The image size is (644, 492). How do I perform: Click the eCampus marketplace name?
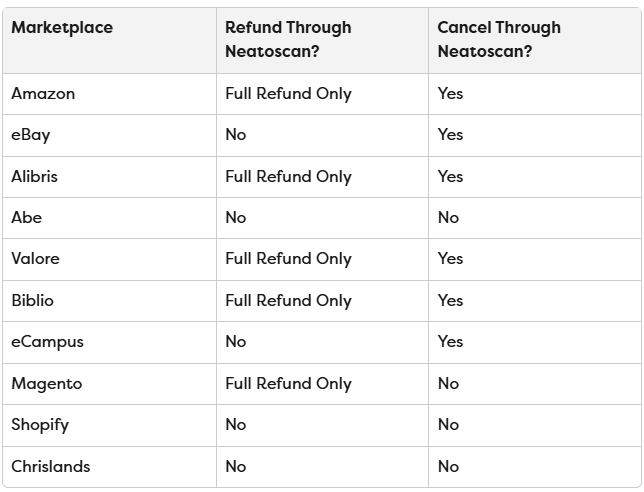47,342
